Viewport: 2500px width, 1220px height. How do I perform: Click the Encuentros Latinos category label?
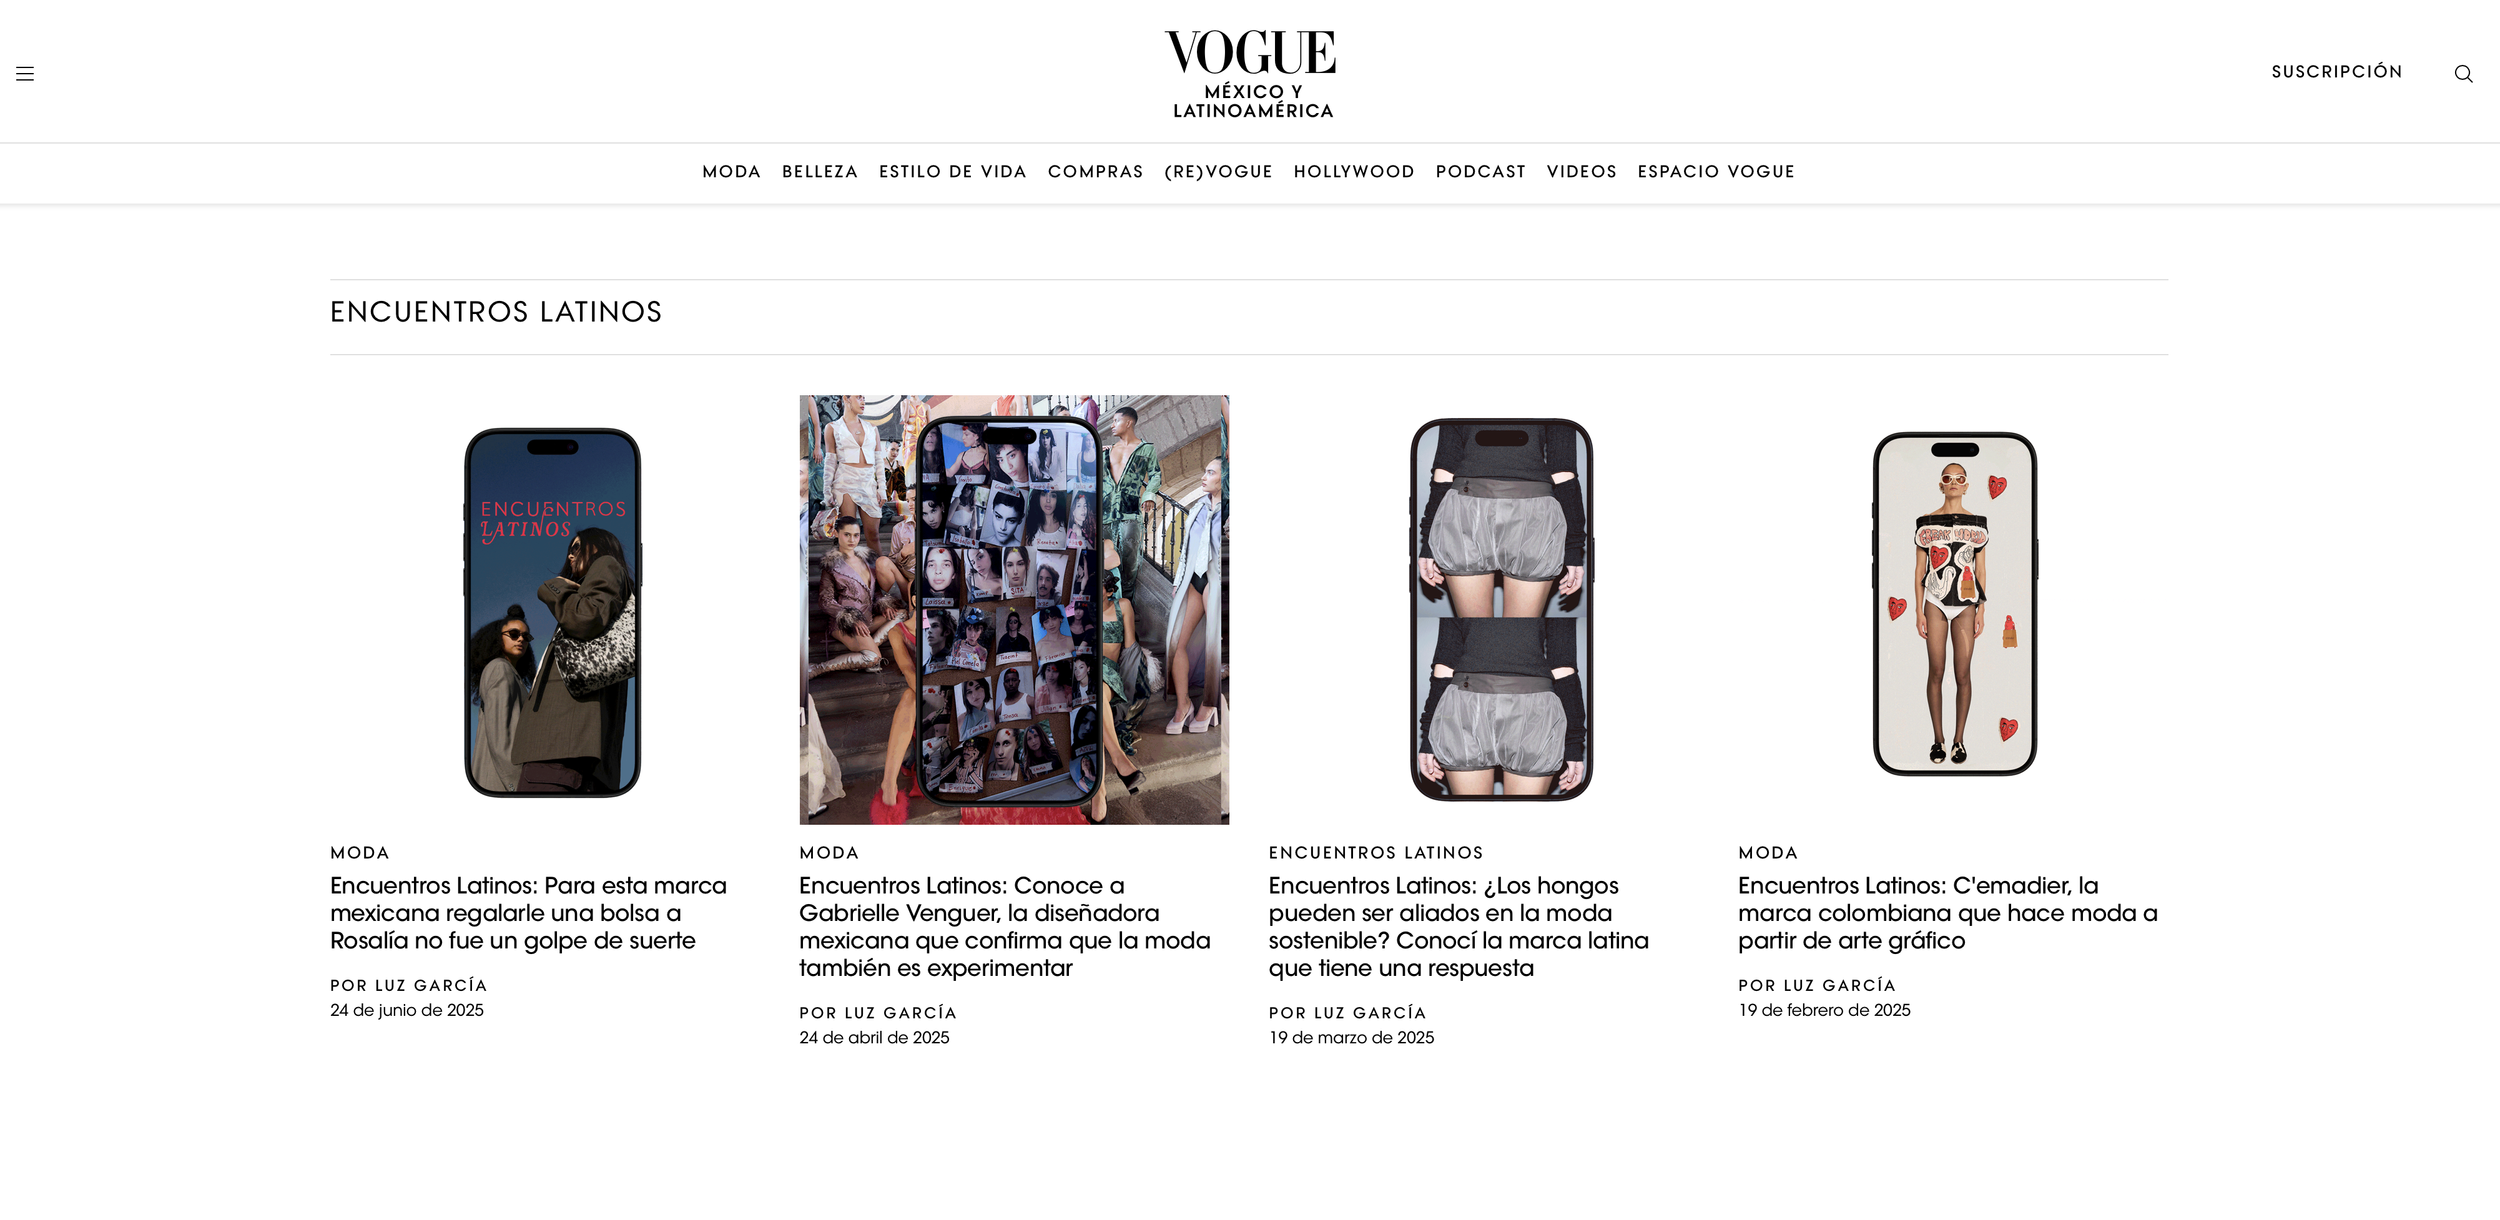[x=1376, y=853]
